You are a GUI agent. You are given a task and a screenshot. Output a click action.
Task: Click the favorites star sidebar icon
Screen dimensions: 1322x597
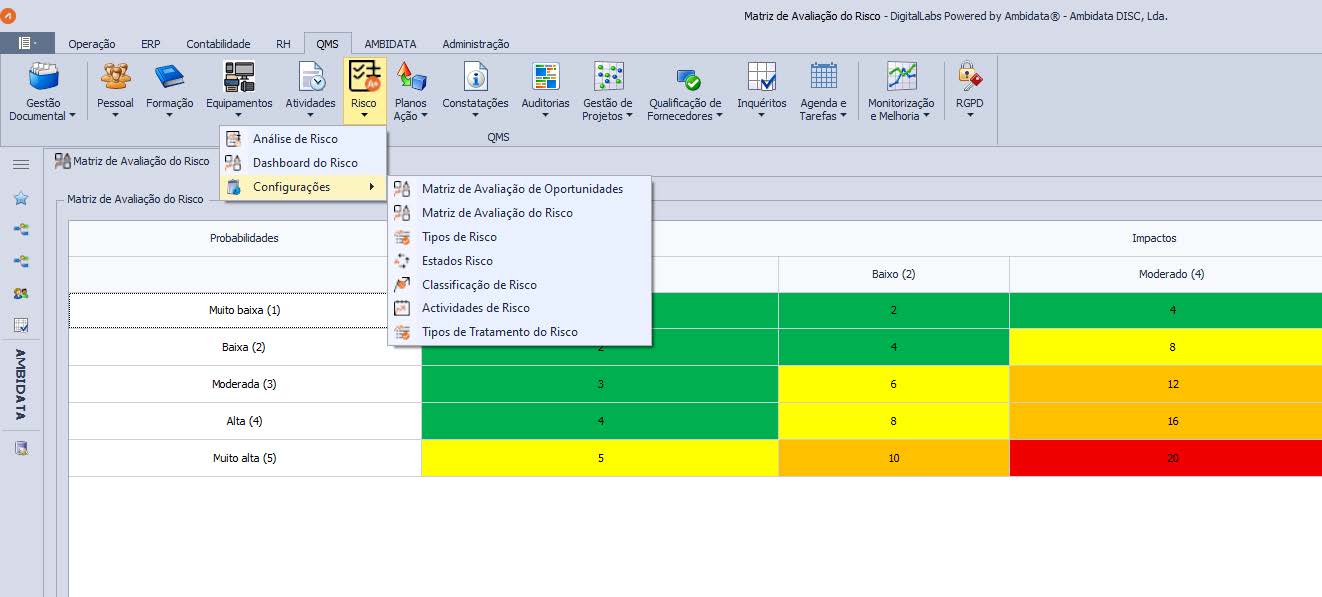click(x=21, y=198)
